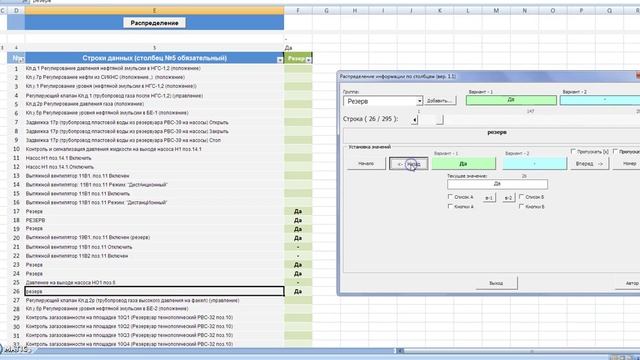This screenshot has height=360, width=640.
Task: Click the Да cell in row 17
Action: 298,211
